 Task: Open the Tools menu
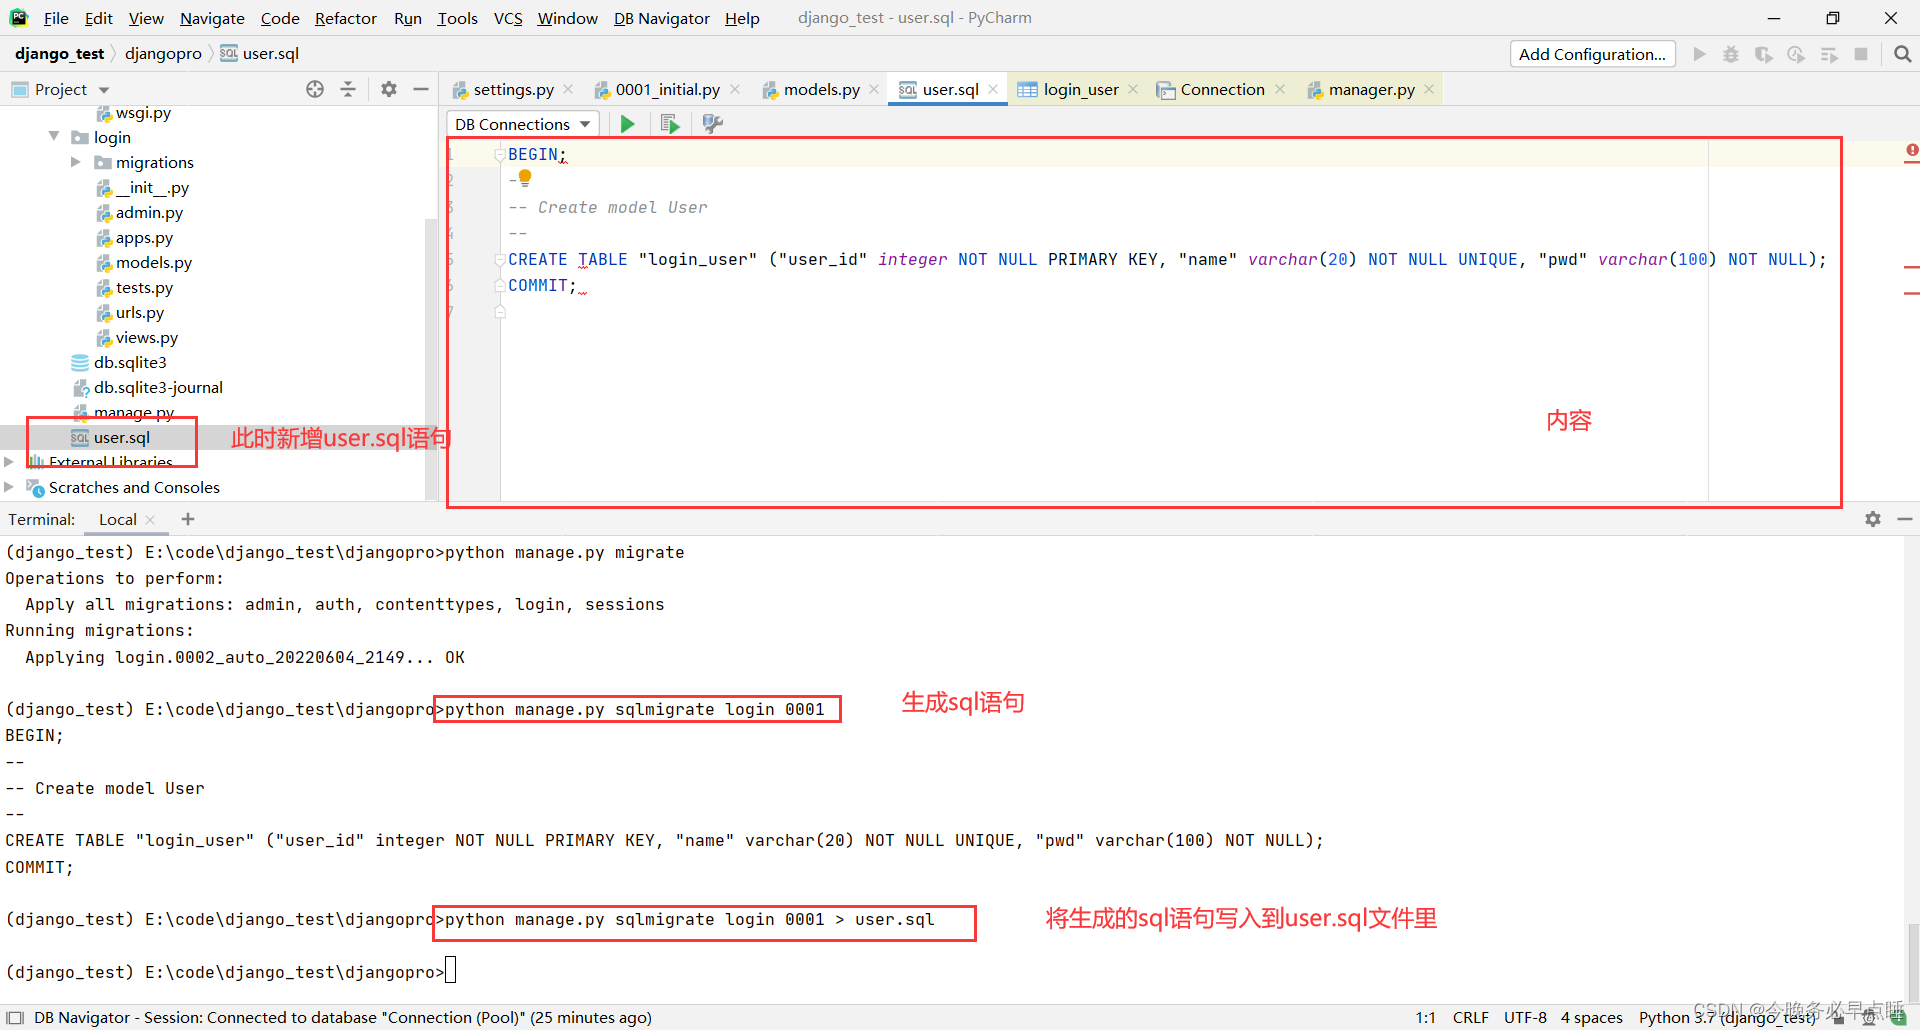(457, 18)
